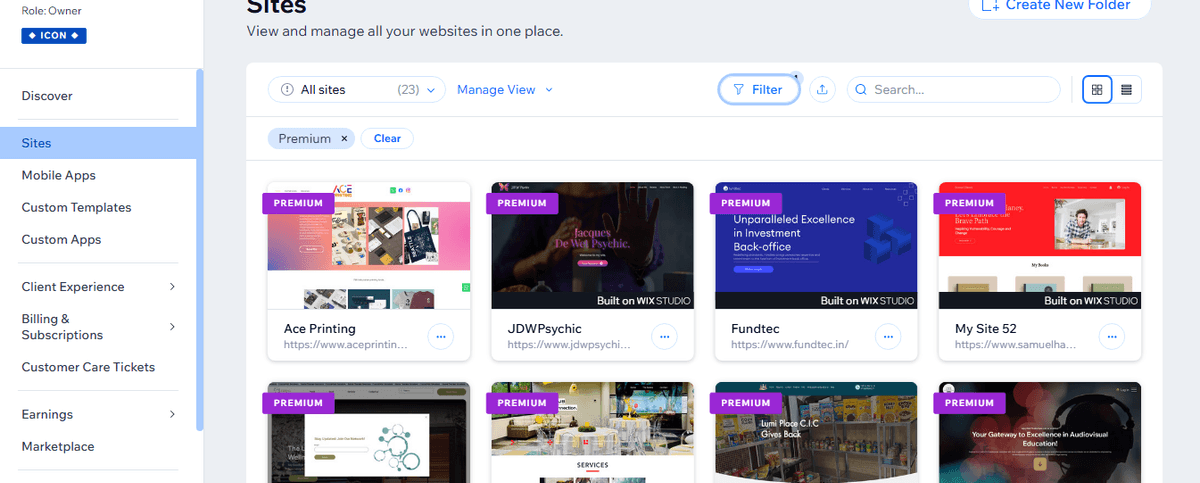Open the SERVICES event site thumbnail

(x=593, y=432)
